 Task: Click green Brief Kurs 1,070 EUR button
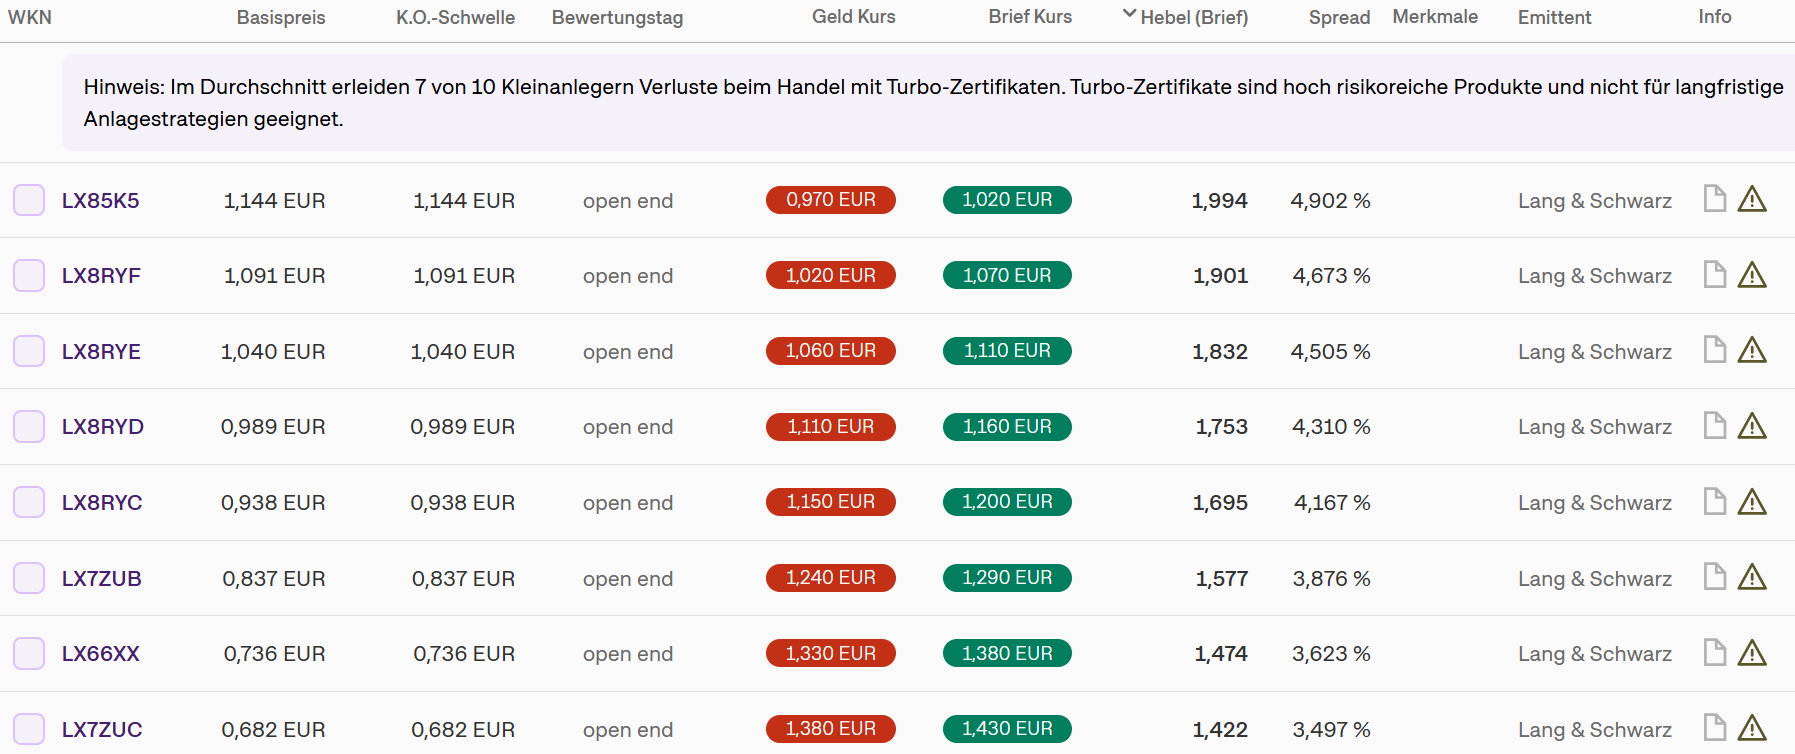click(1007, 275)
